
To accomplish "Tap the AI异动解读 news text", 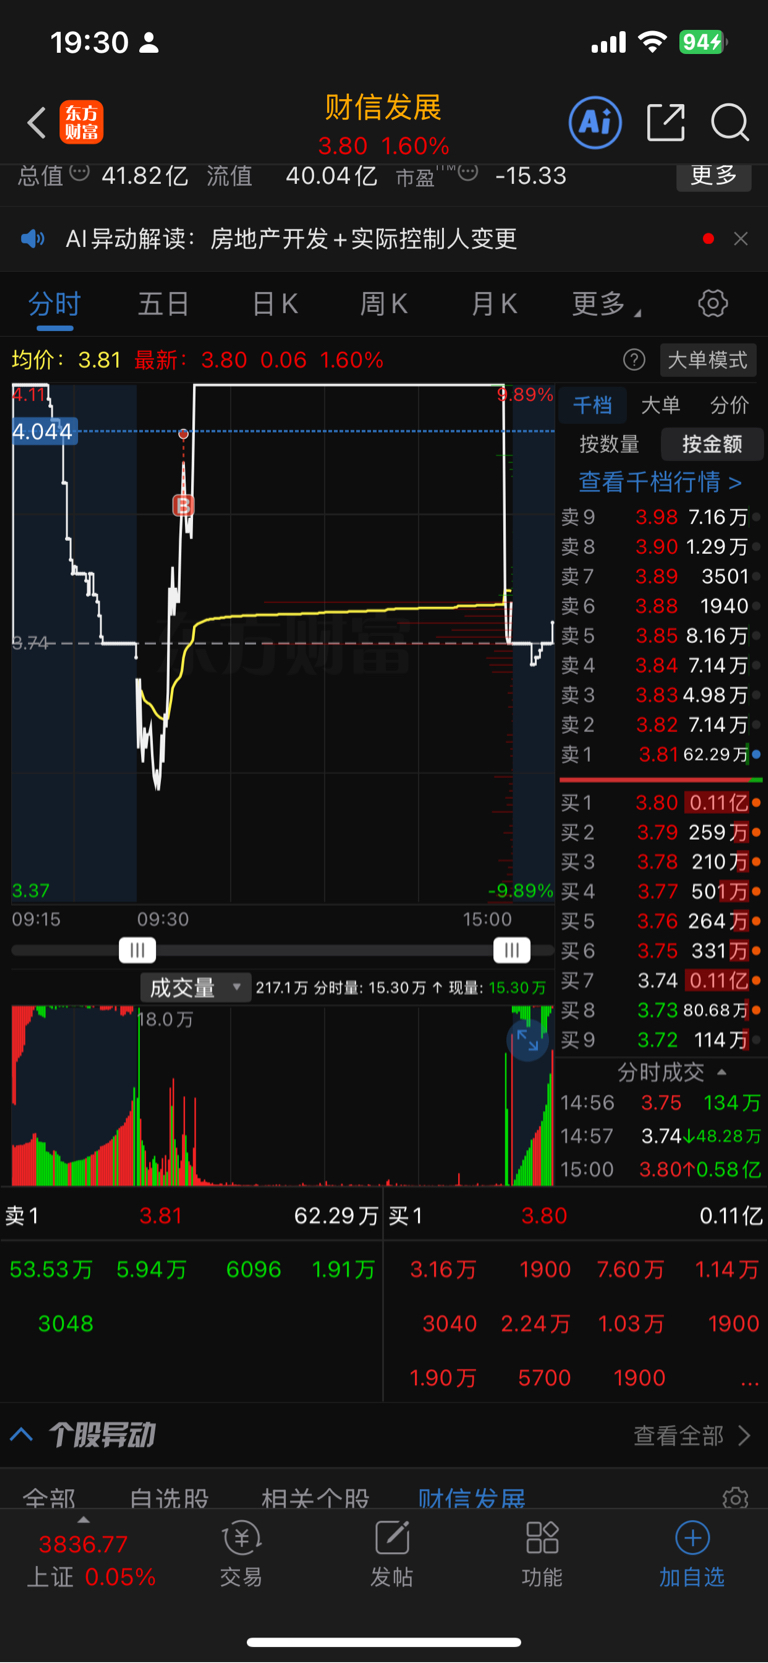I will [x=291, y=239].
